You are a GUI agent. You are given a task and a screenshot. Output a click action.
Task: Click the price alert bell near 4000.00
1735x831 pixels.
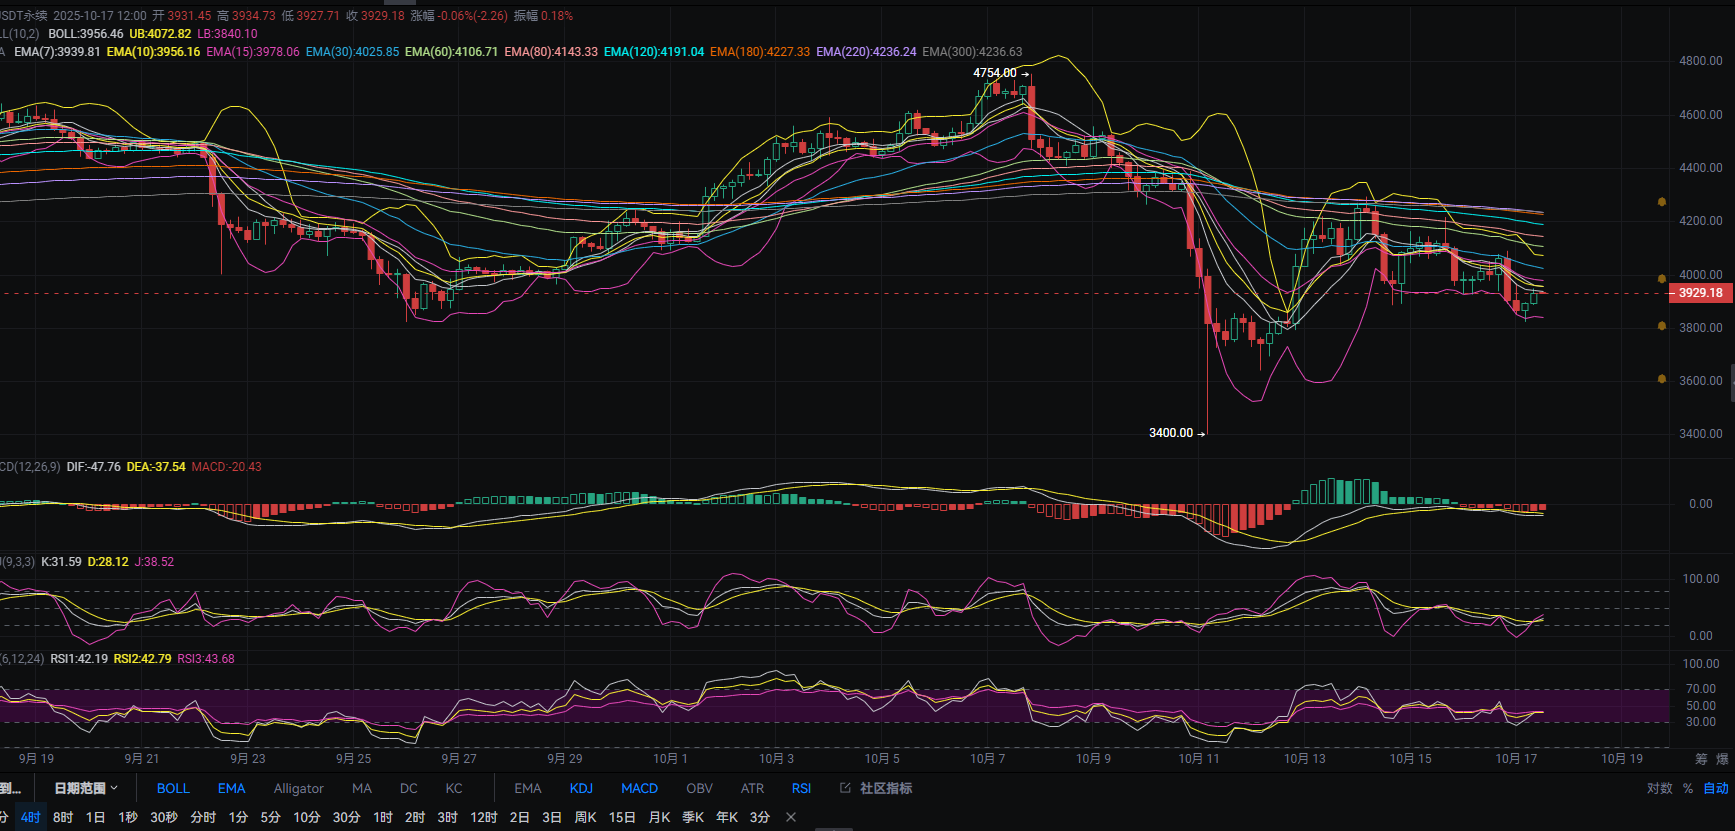[x=1662, y=279]
